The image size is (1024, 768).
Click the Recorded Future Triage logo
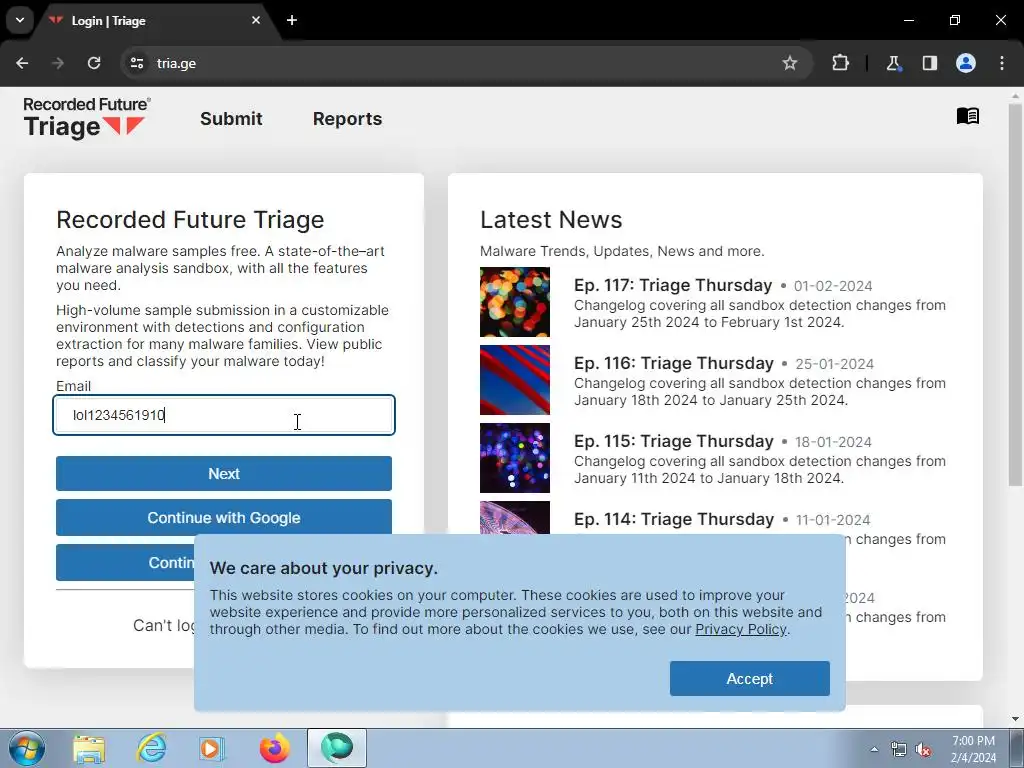click(x=86, y=118)
